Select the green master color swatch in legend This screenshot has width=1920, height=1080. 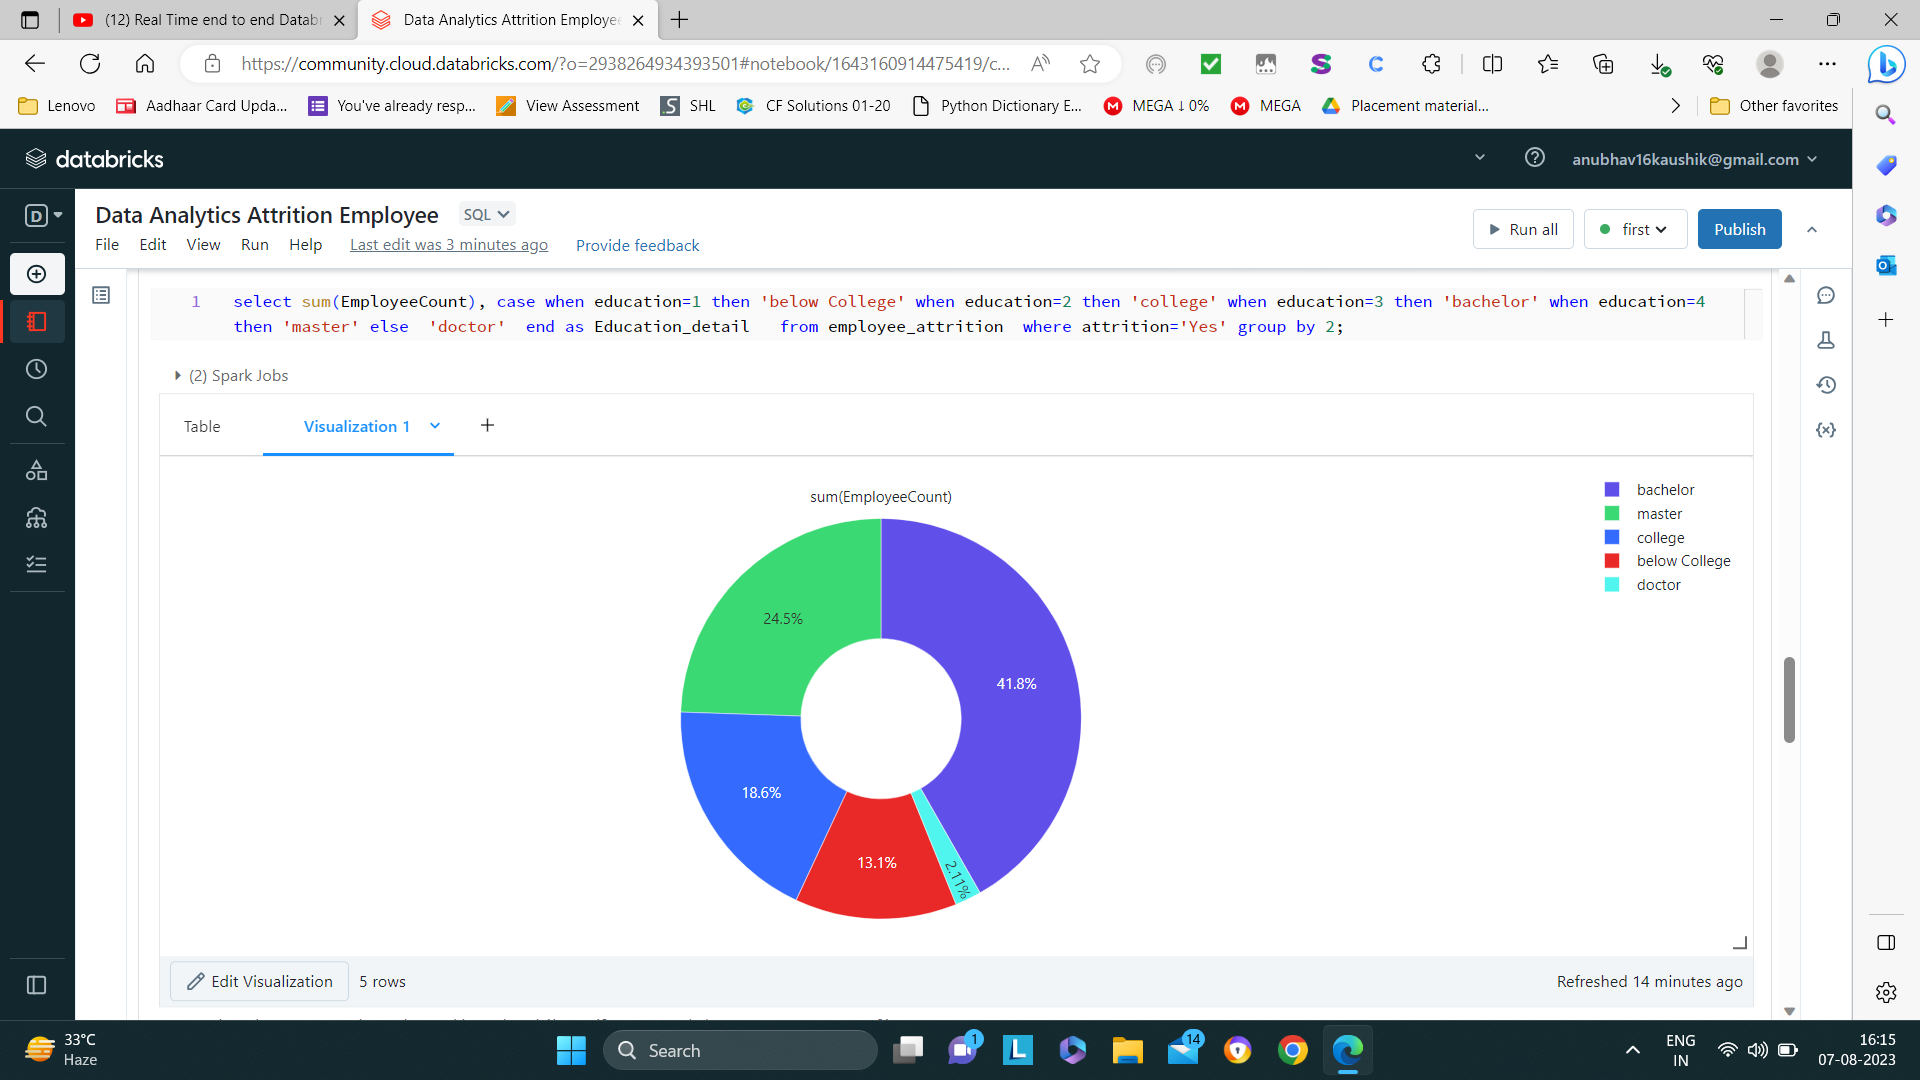pos(1612,513)
